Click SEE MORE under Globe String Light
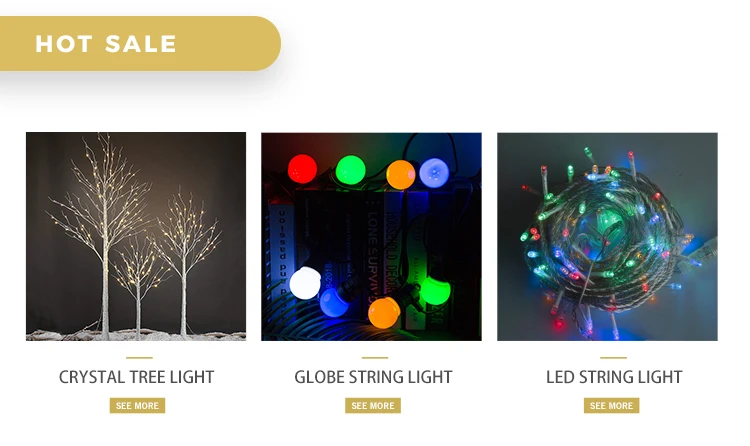Screen dimensions: 750x446 373,405
